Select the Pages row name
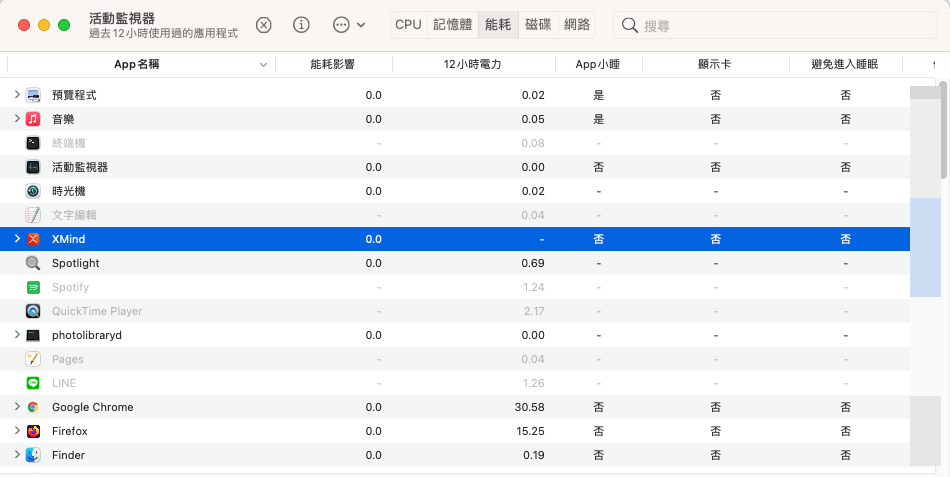This screenshot has height=477, width=950. [68, 359]
